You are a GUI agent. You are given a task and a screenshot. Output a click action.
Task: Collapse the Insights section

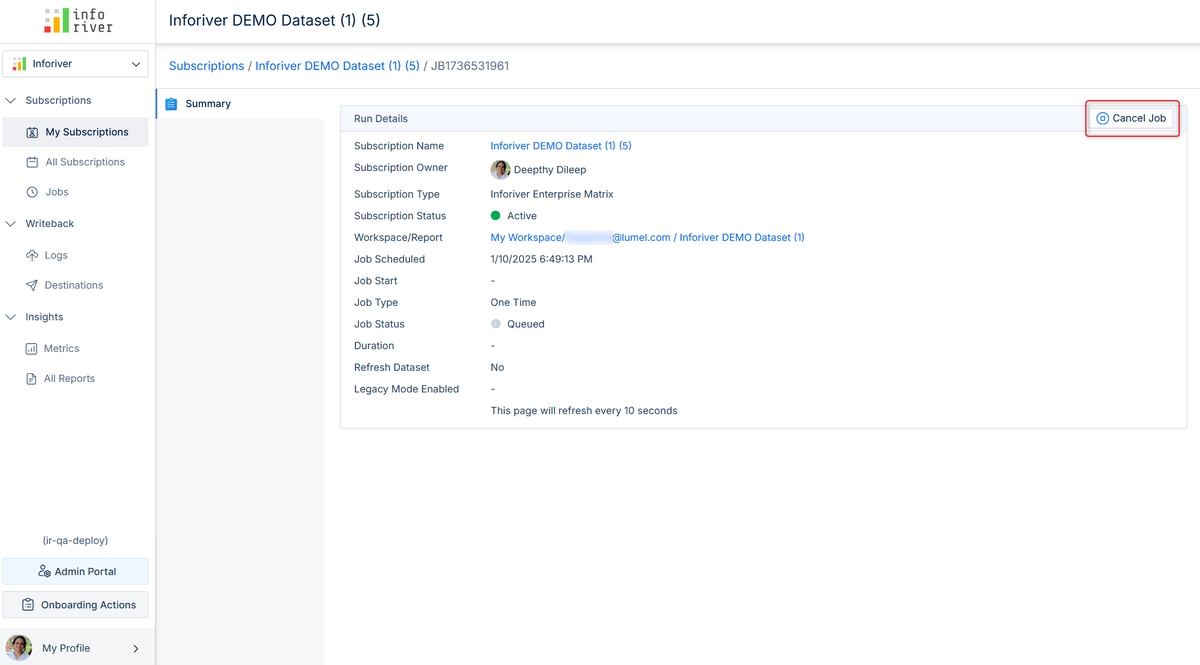pyautogui.click(x=11, y=317)
